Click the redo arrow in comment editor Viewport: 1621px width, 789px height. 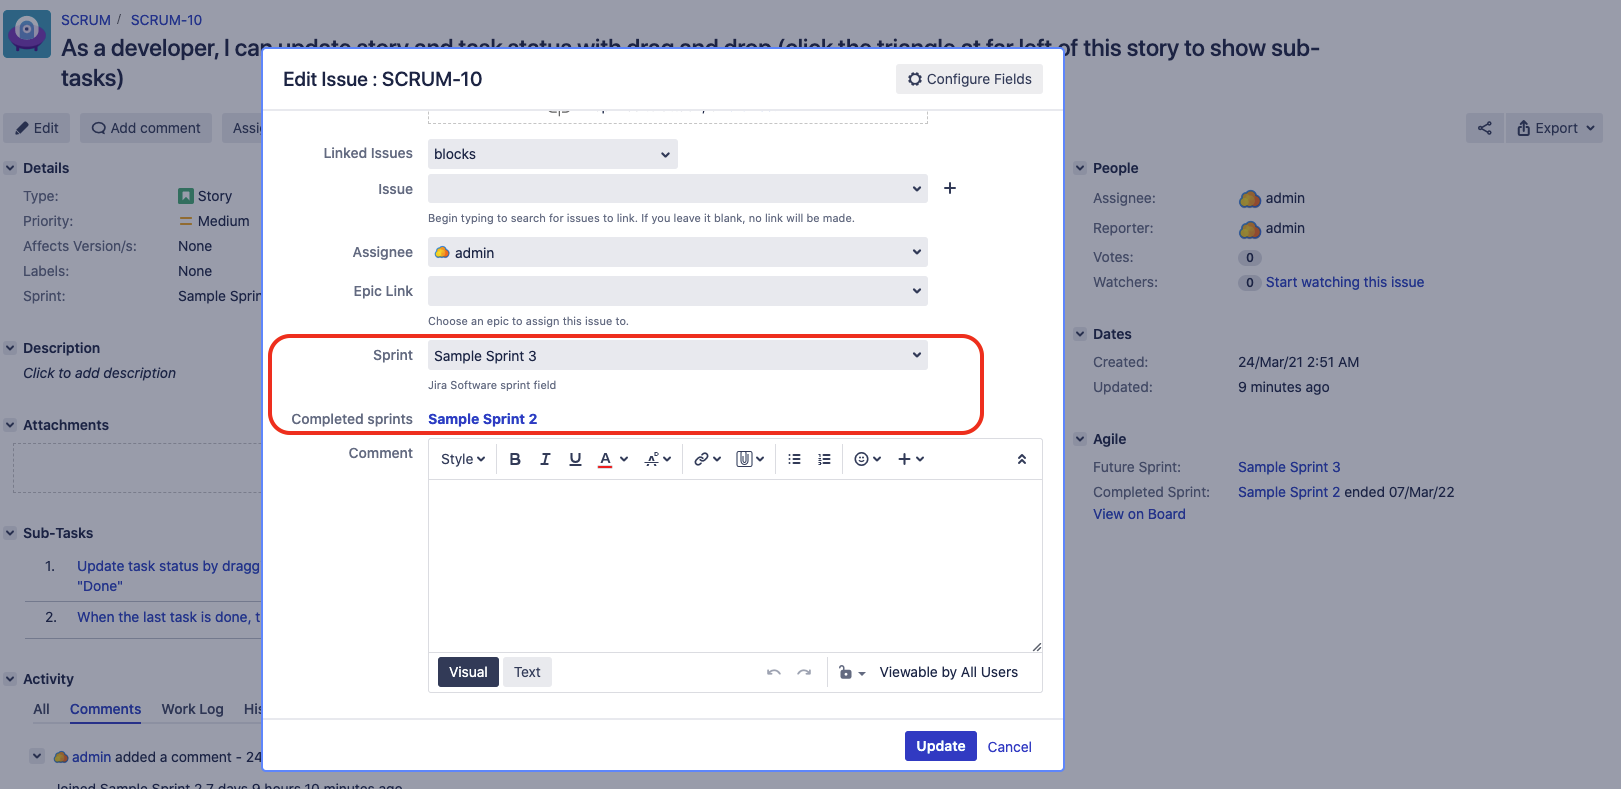click(x=804, y=672)
